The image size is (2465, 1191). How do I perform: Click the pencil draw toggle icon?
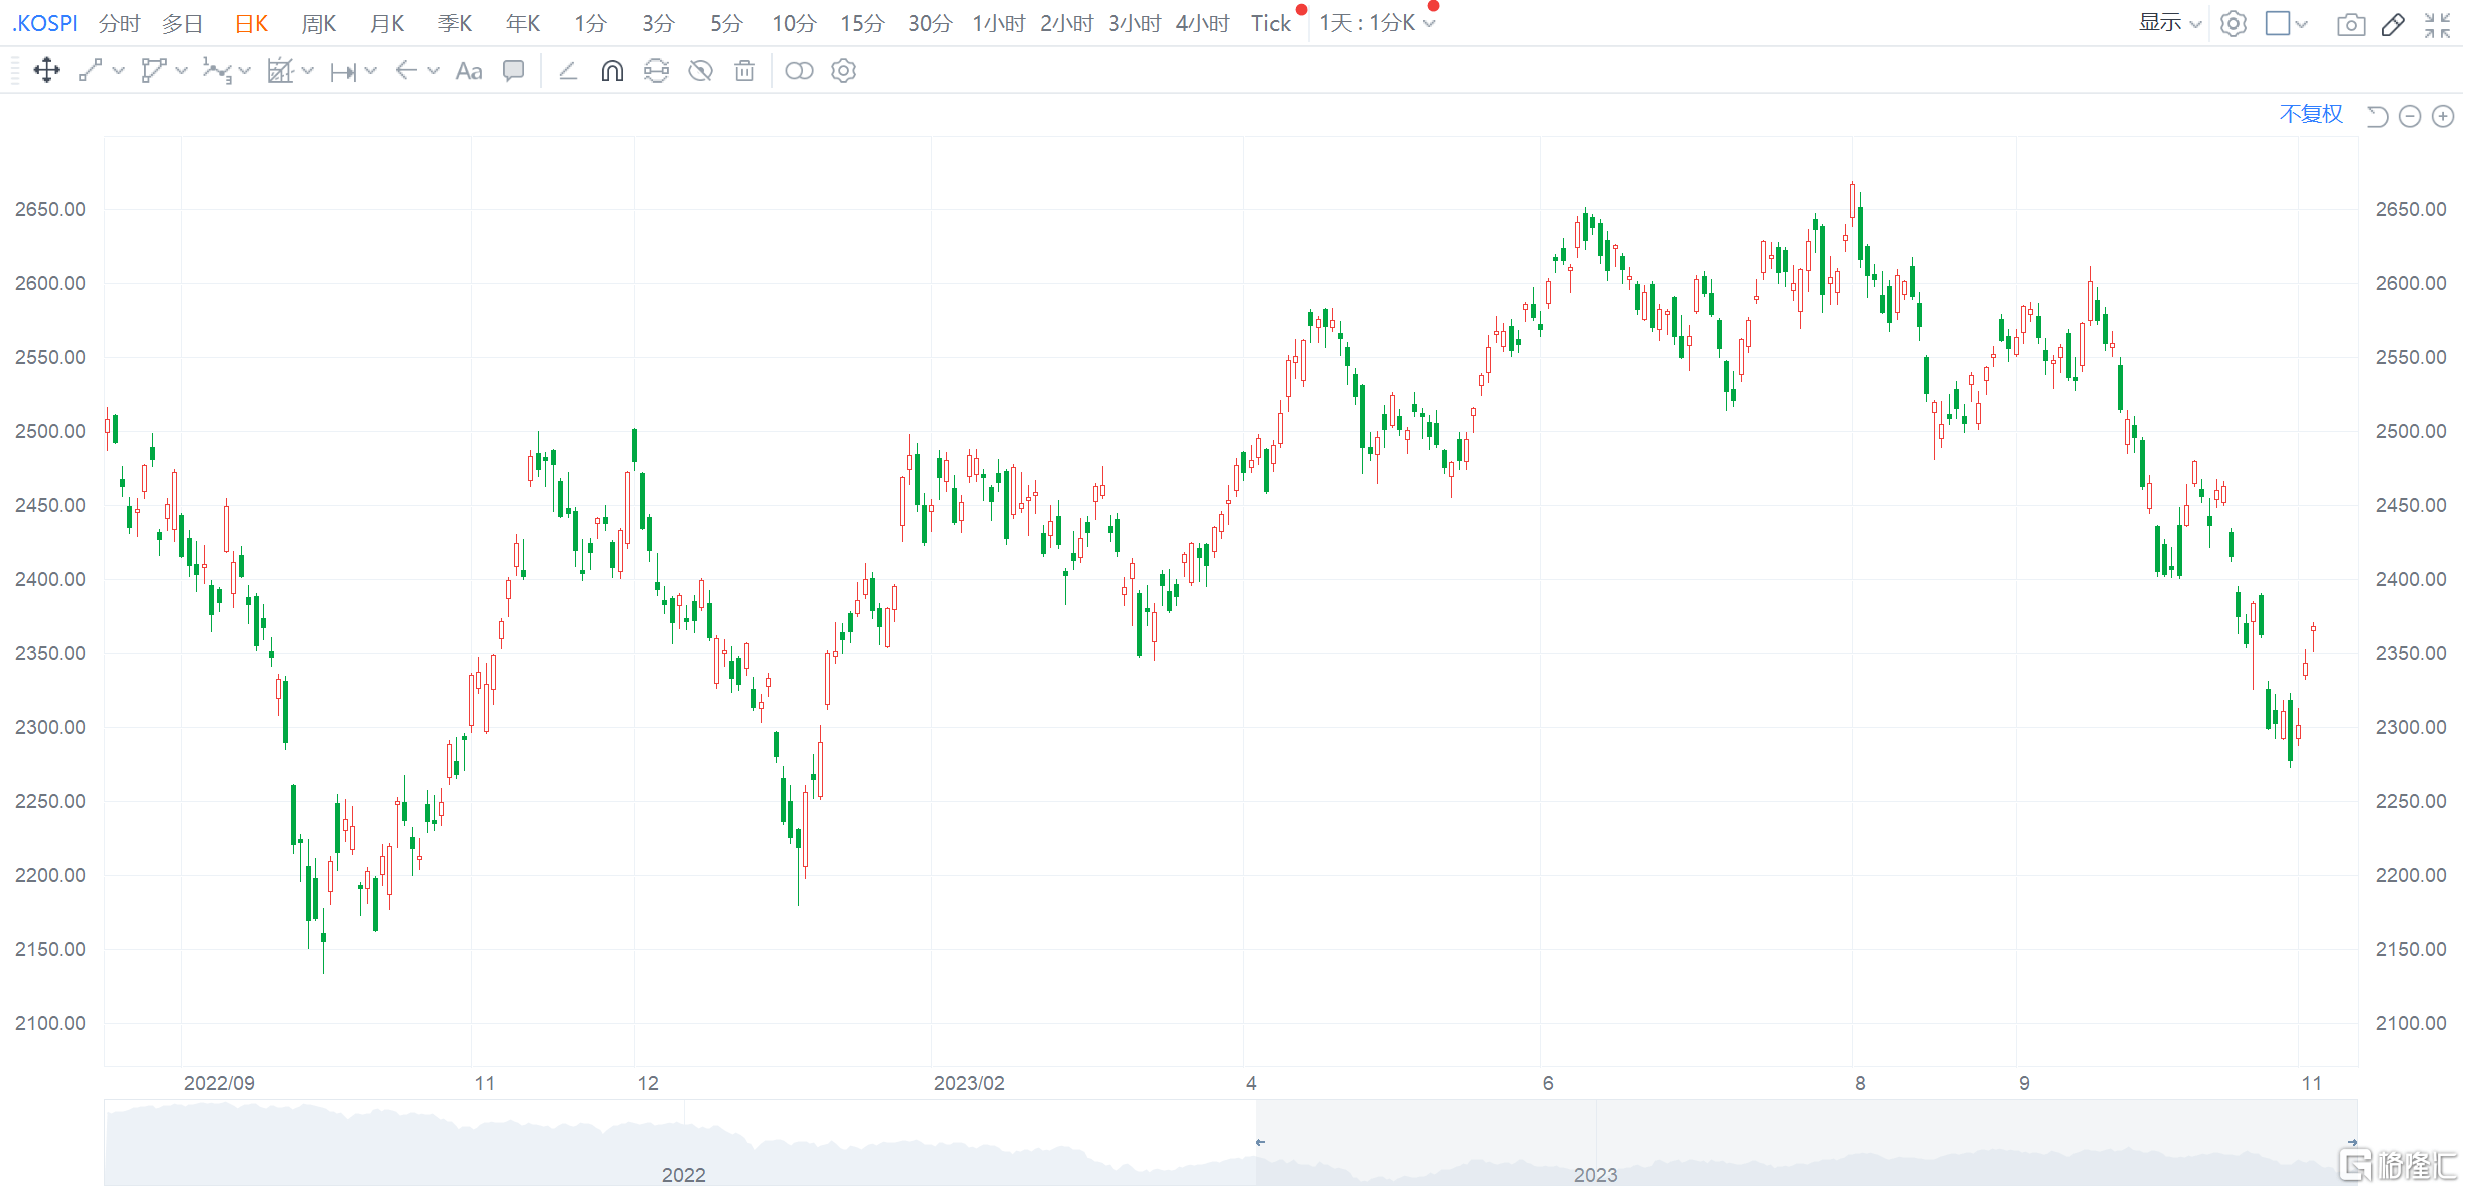(x=2393, y=24)
